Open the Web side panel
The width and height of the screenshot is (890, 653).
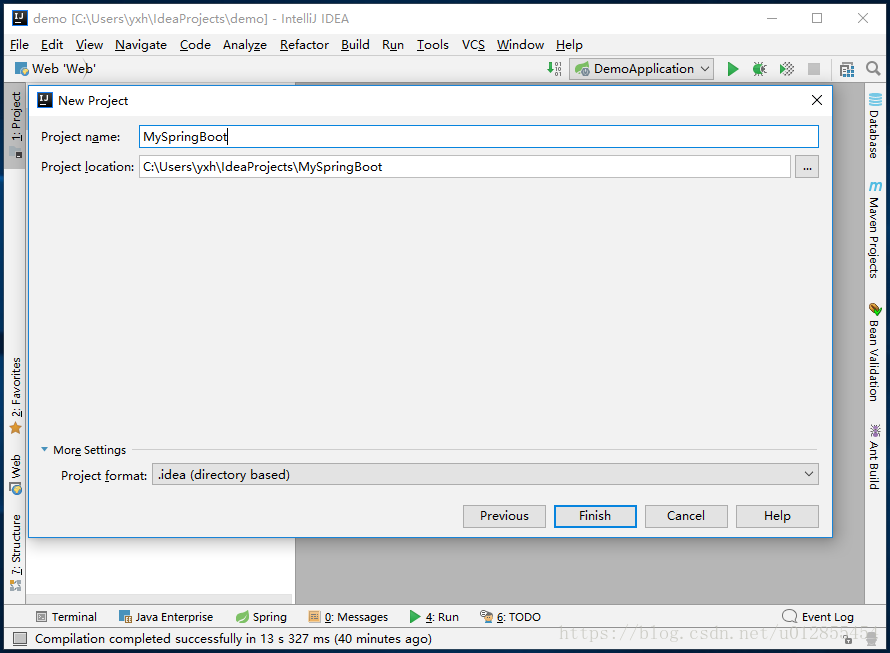coord(15,474)
